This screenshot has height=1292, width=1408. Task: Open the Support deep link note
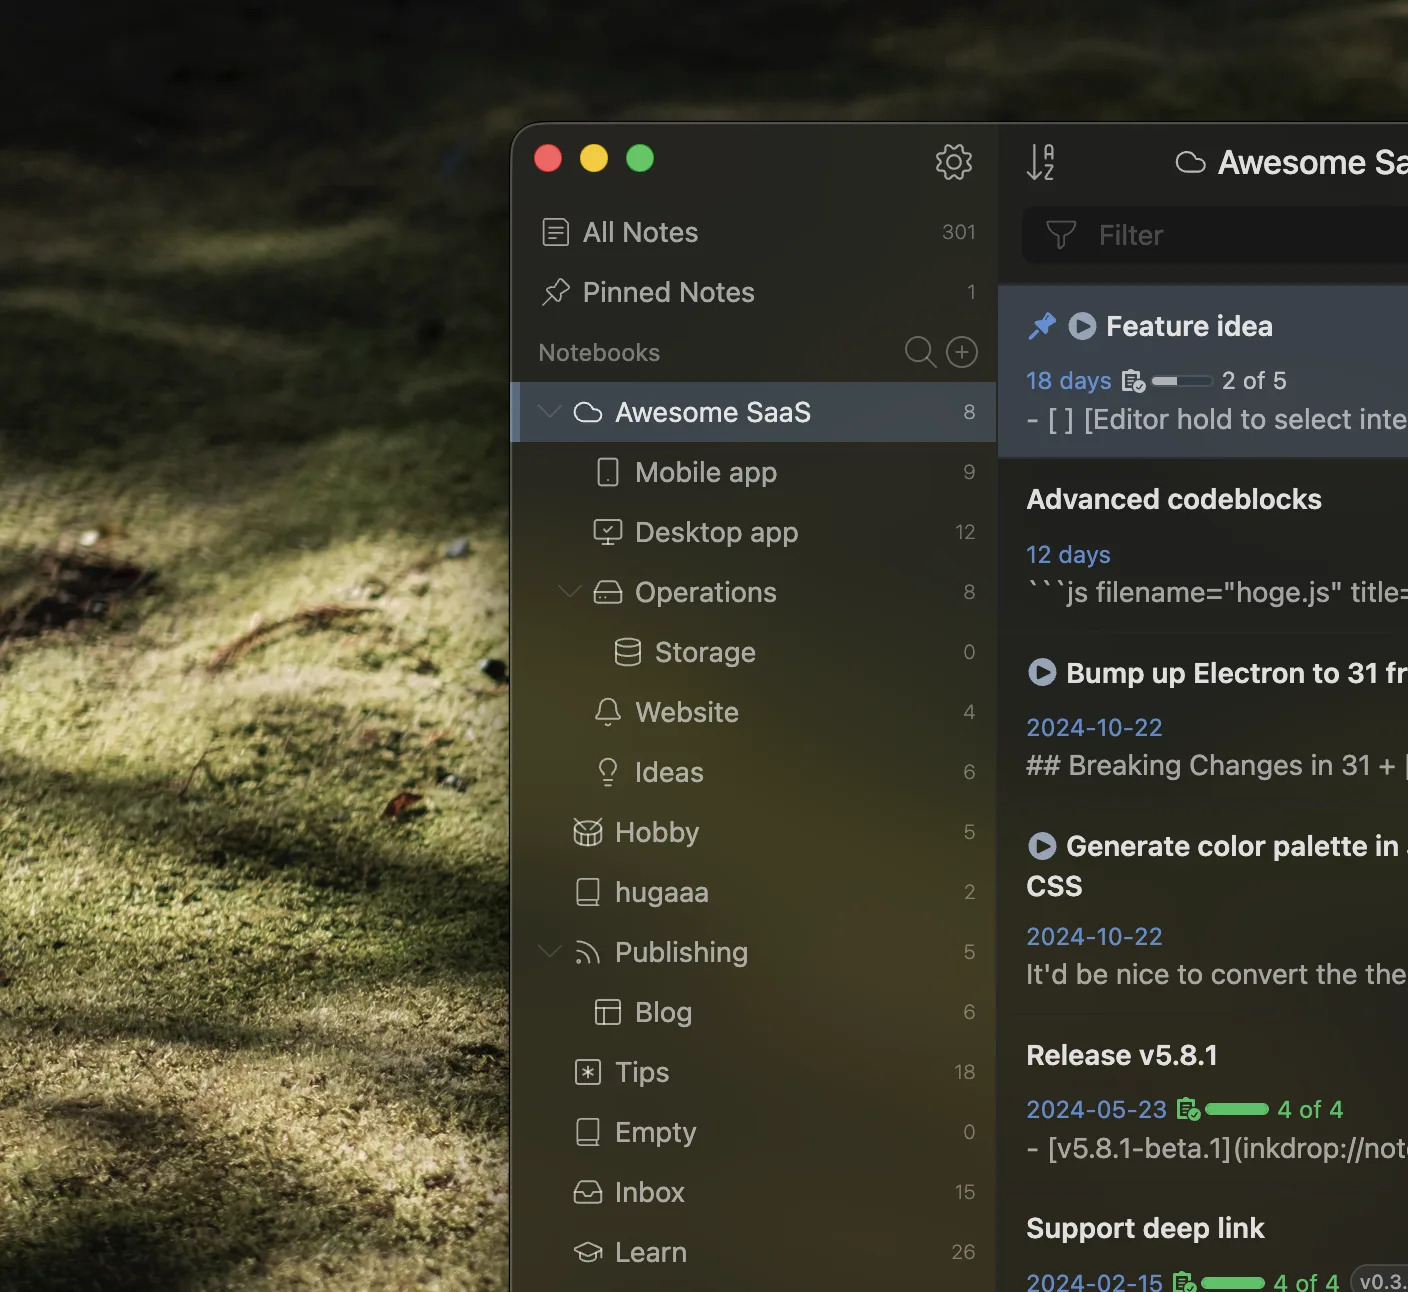click(x=1203, y=1240)
